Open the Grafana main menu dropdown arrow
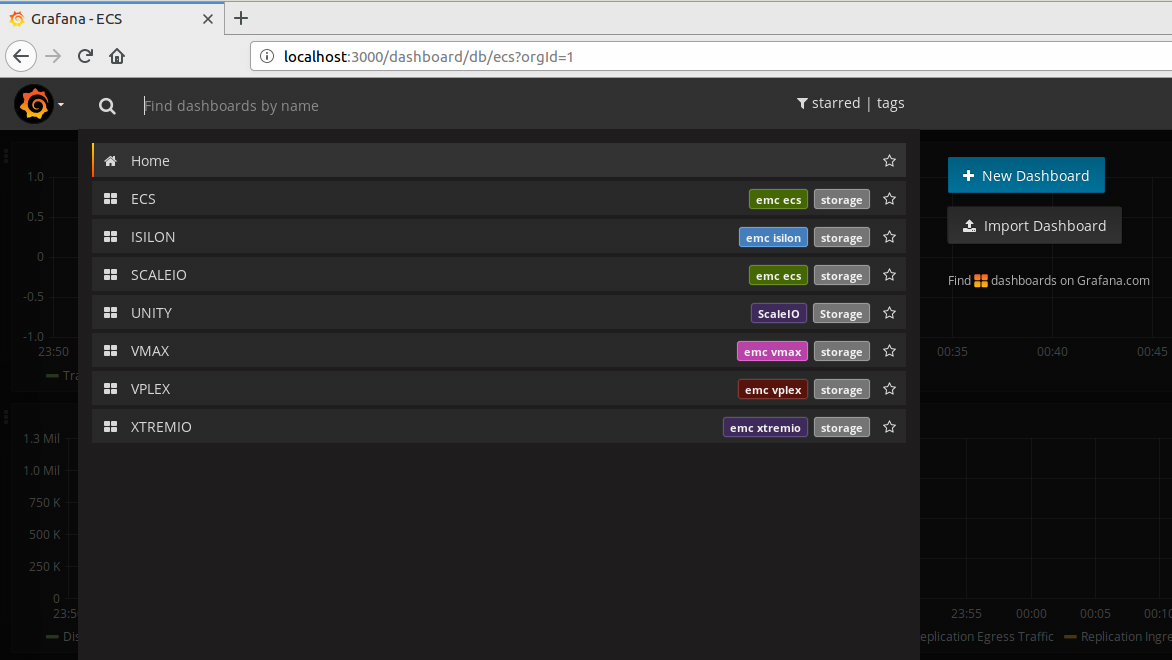The width and height of the screenshot is (1172, 660). pos(61,105)
